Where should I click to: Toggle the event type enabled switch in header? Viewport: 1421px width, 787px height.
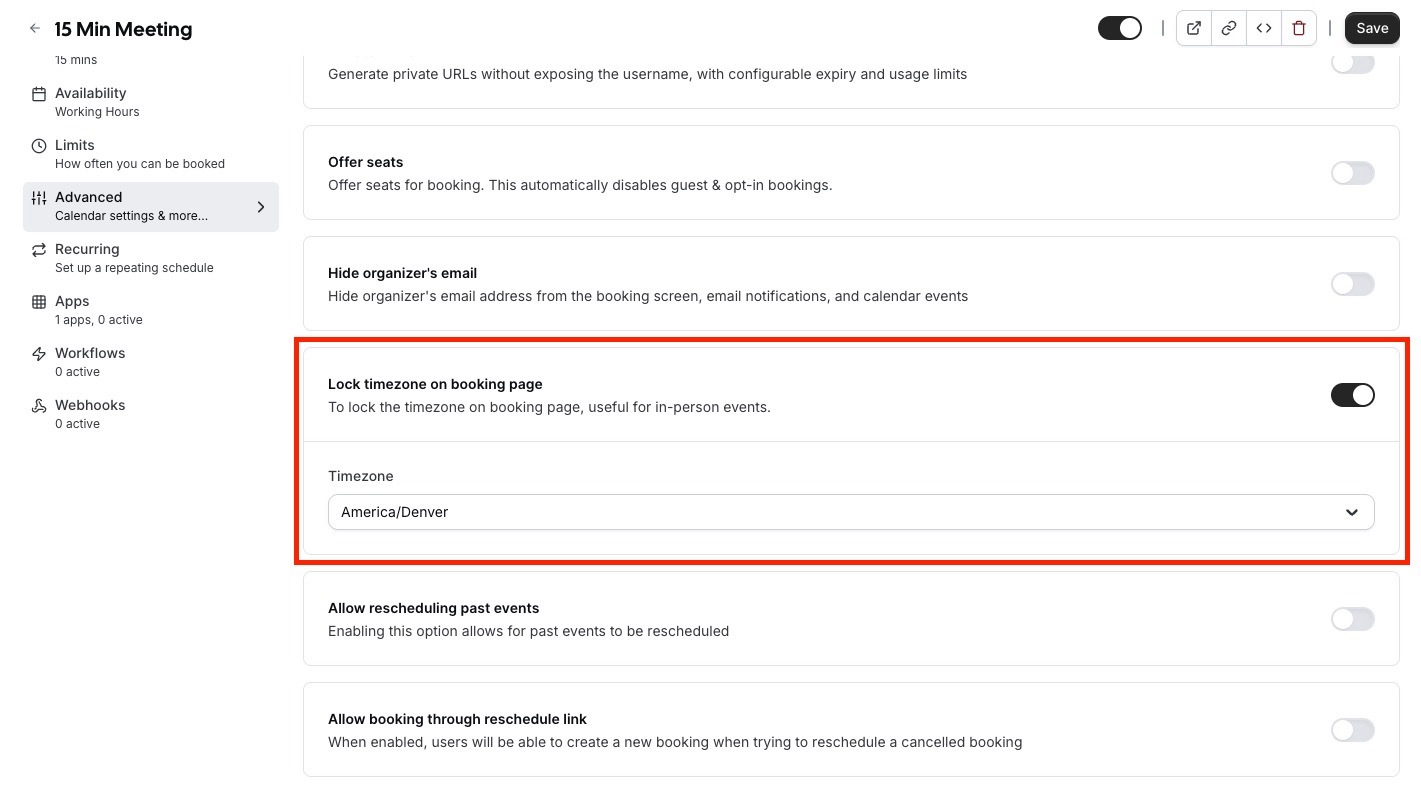(x=1120, y=28)
